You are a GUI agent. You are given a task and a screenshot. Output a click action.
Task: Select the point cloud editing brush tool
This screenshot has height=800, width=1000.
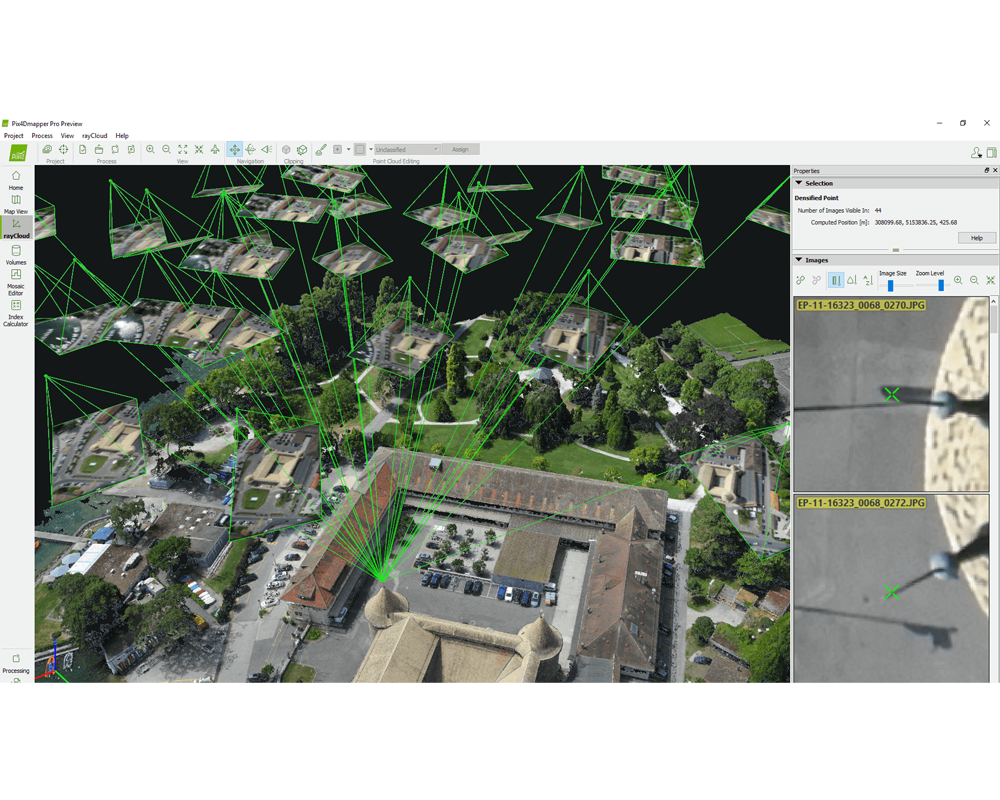point(321,149)
